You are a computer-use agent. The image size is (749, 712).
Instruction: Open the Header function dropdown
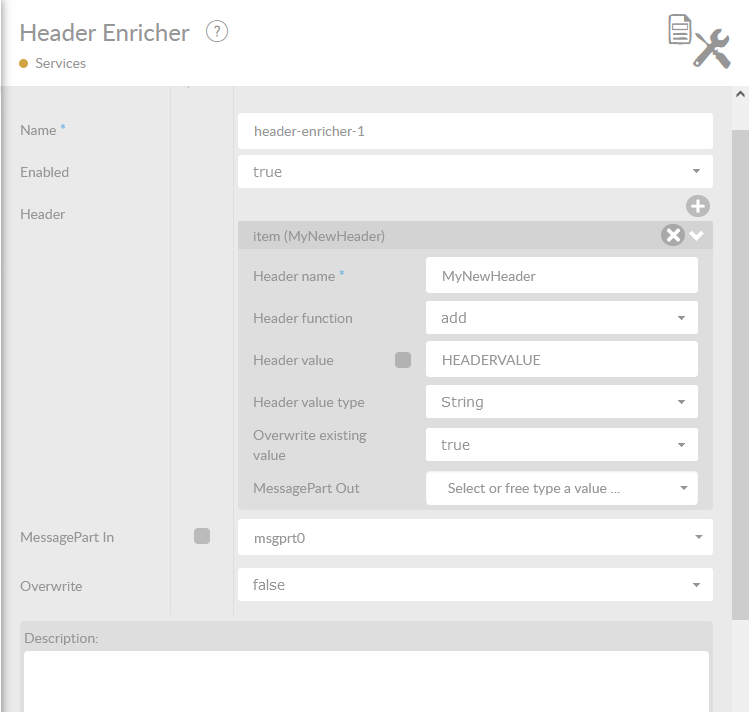click(x=561, y=318)
